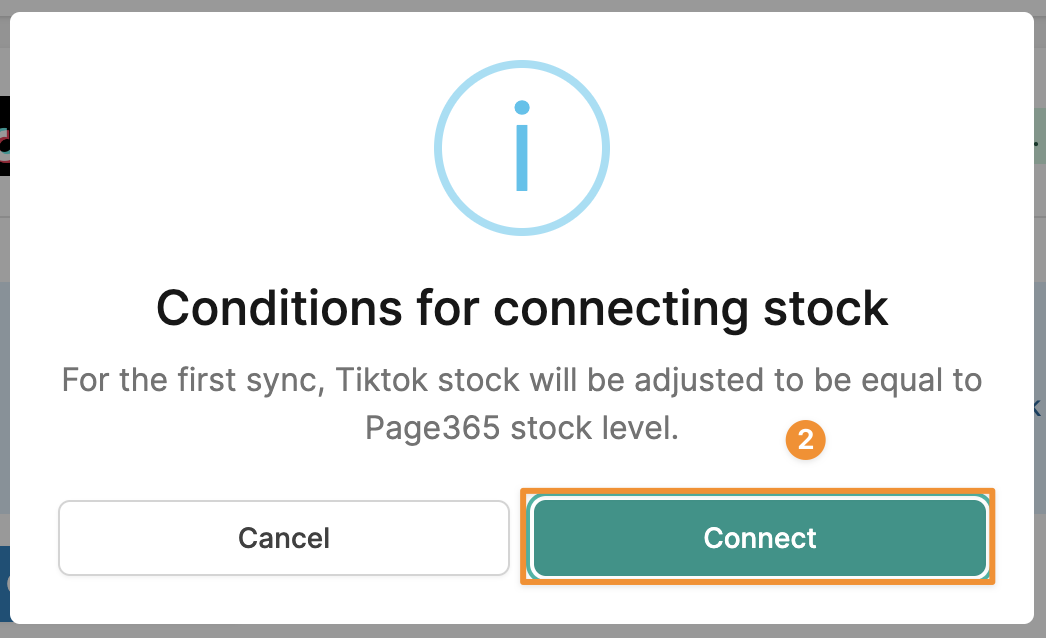
Task: Click the green element at top right edge
Action: [x=1039, y=137]
